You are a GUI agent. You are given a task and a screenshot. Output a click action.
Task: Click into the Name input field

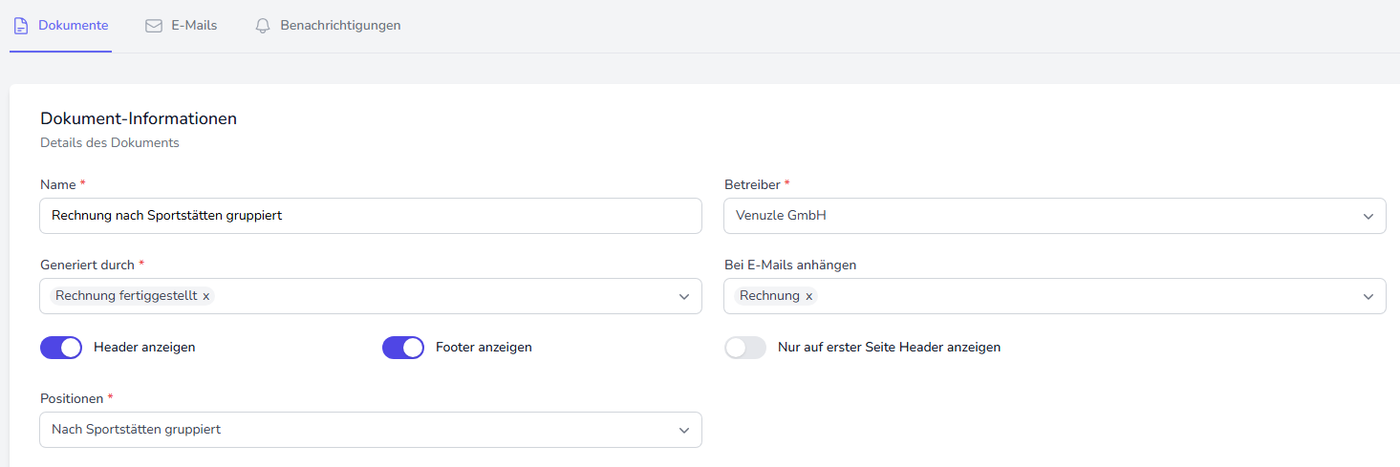coord(370,216)
